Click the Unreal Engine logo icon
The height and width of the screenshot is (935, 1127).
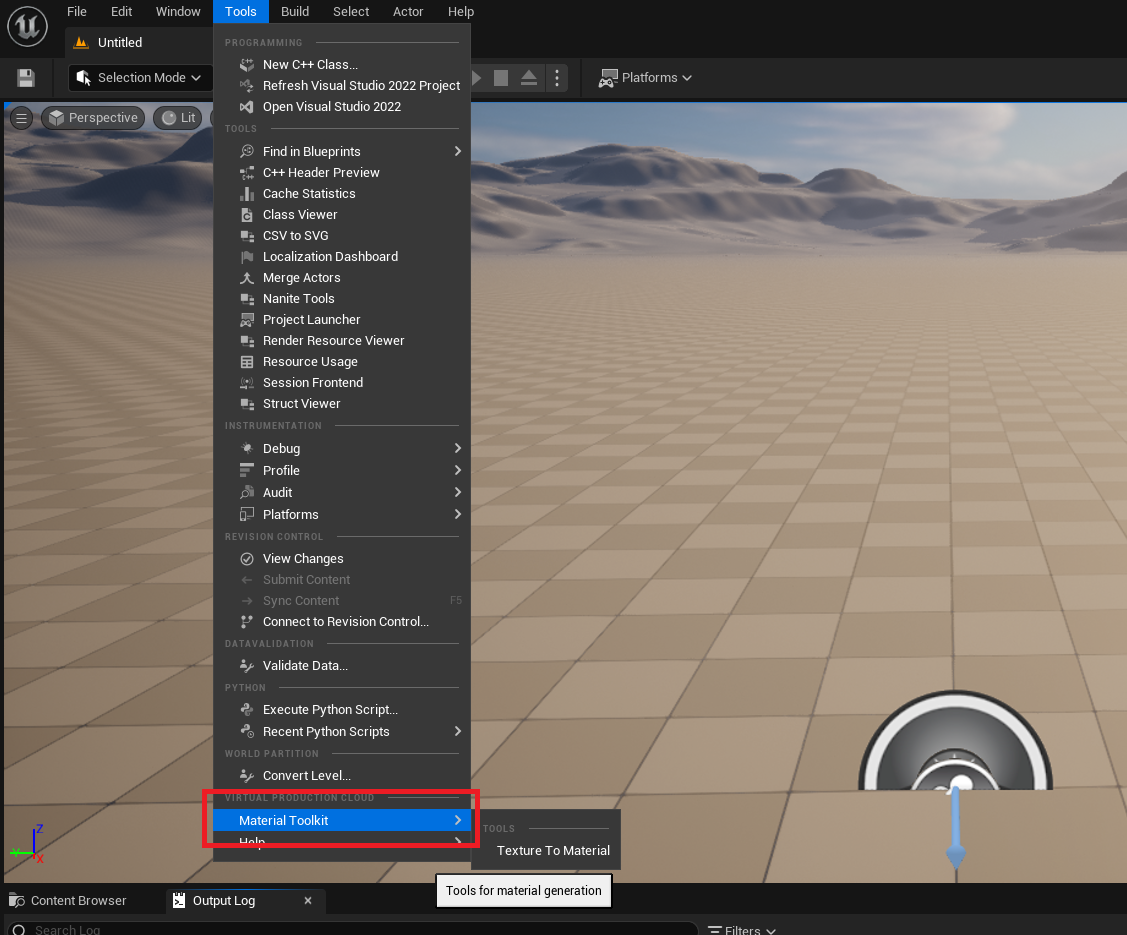pos(27,26)
